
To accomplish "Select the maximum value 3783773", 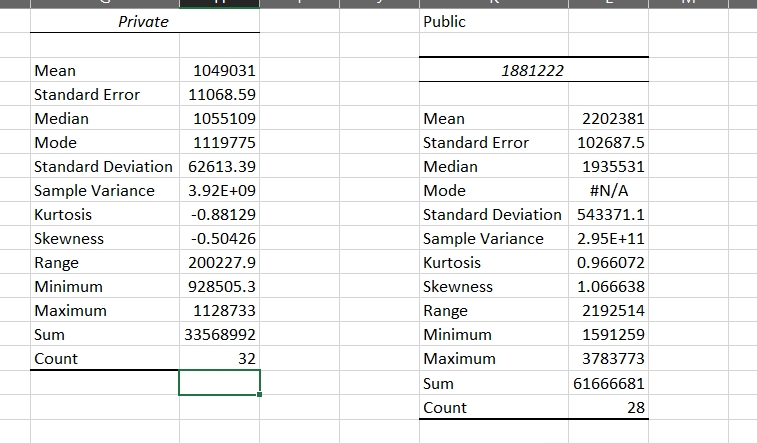I will point(609,359).
